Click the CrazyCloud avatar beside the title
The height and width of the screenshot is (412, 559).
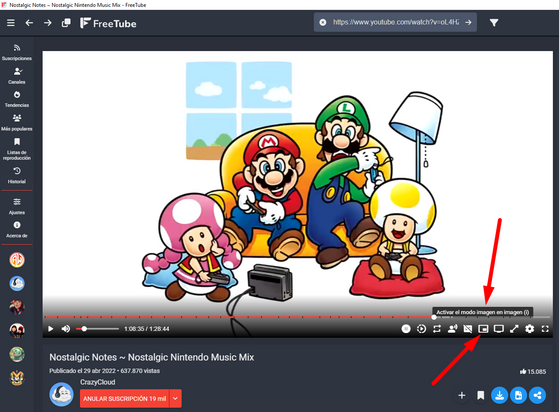click(61, 394)
